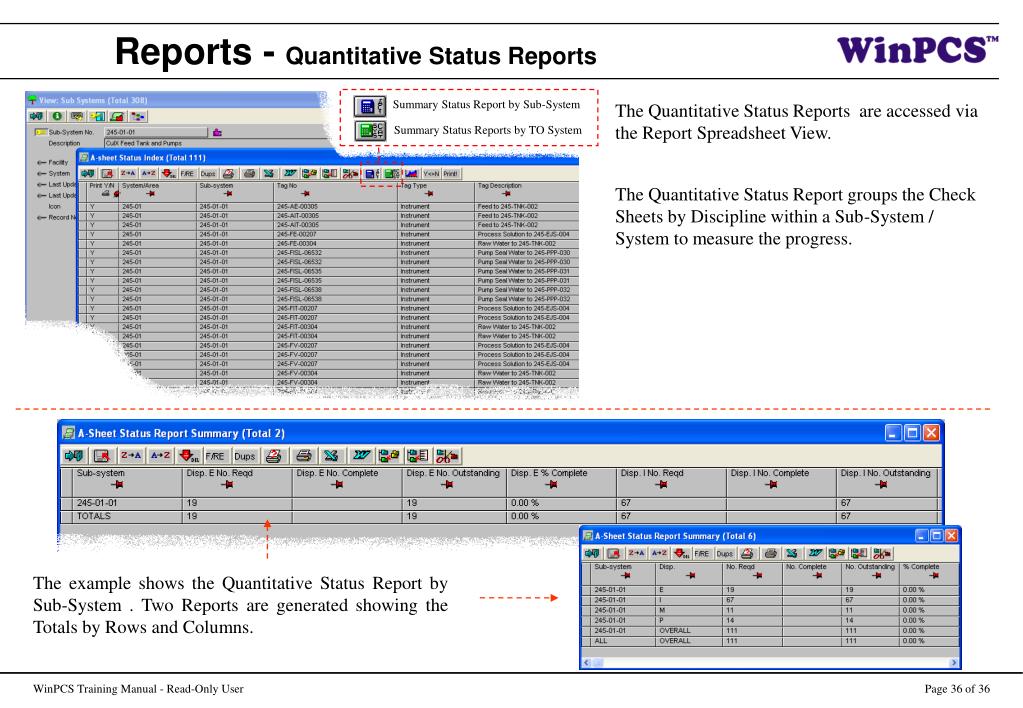
Task: Click the Dups button in Total 6 summary
Action: pos(724,553)
